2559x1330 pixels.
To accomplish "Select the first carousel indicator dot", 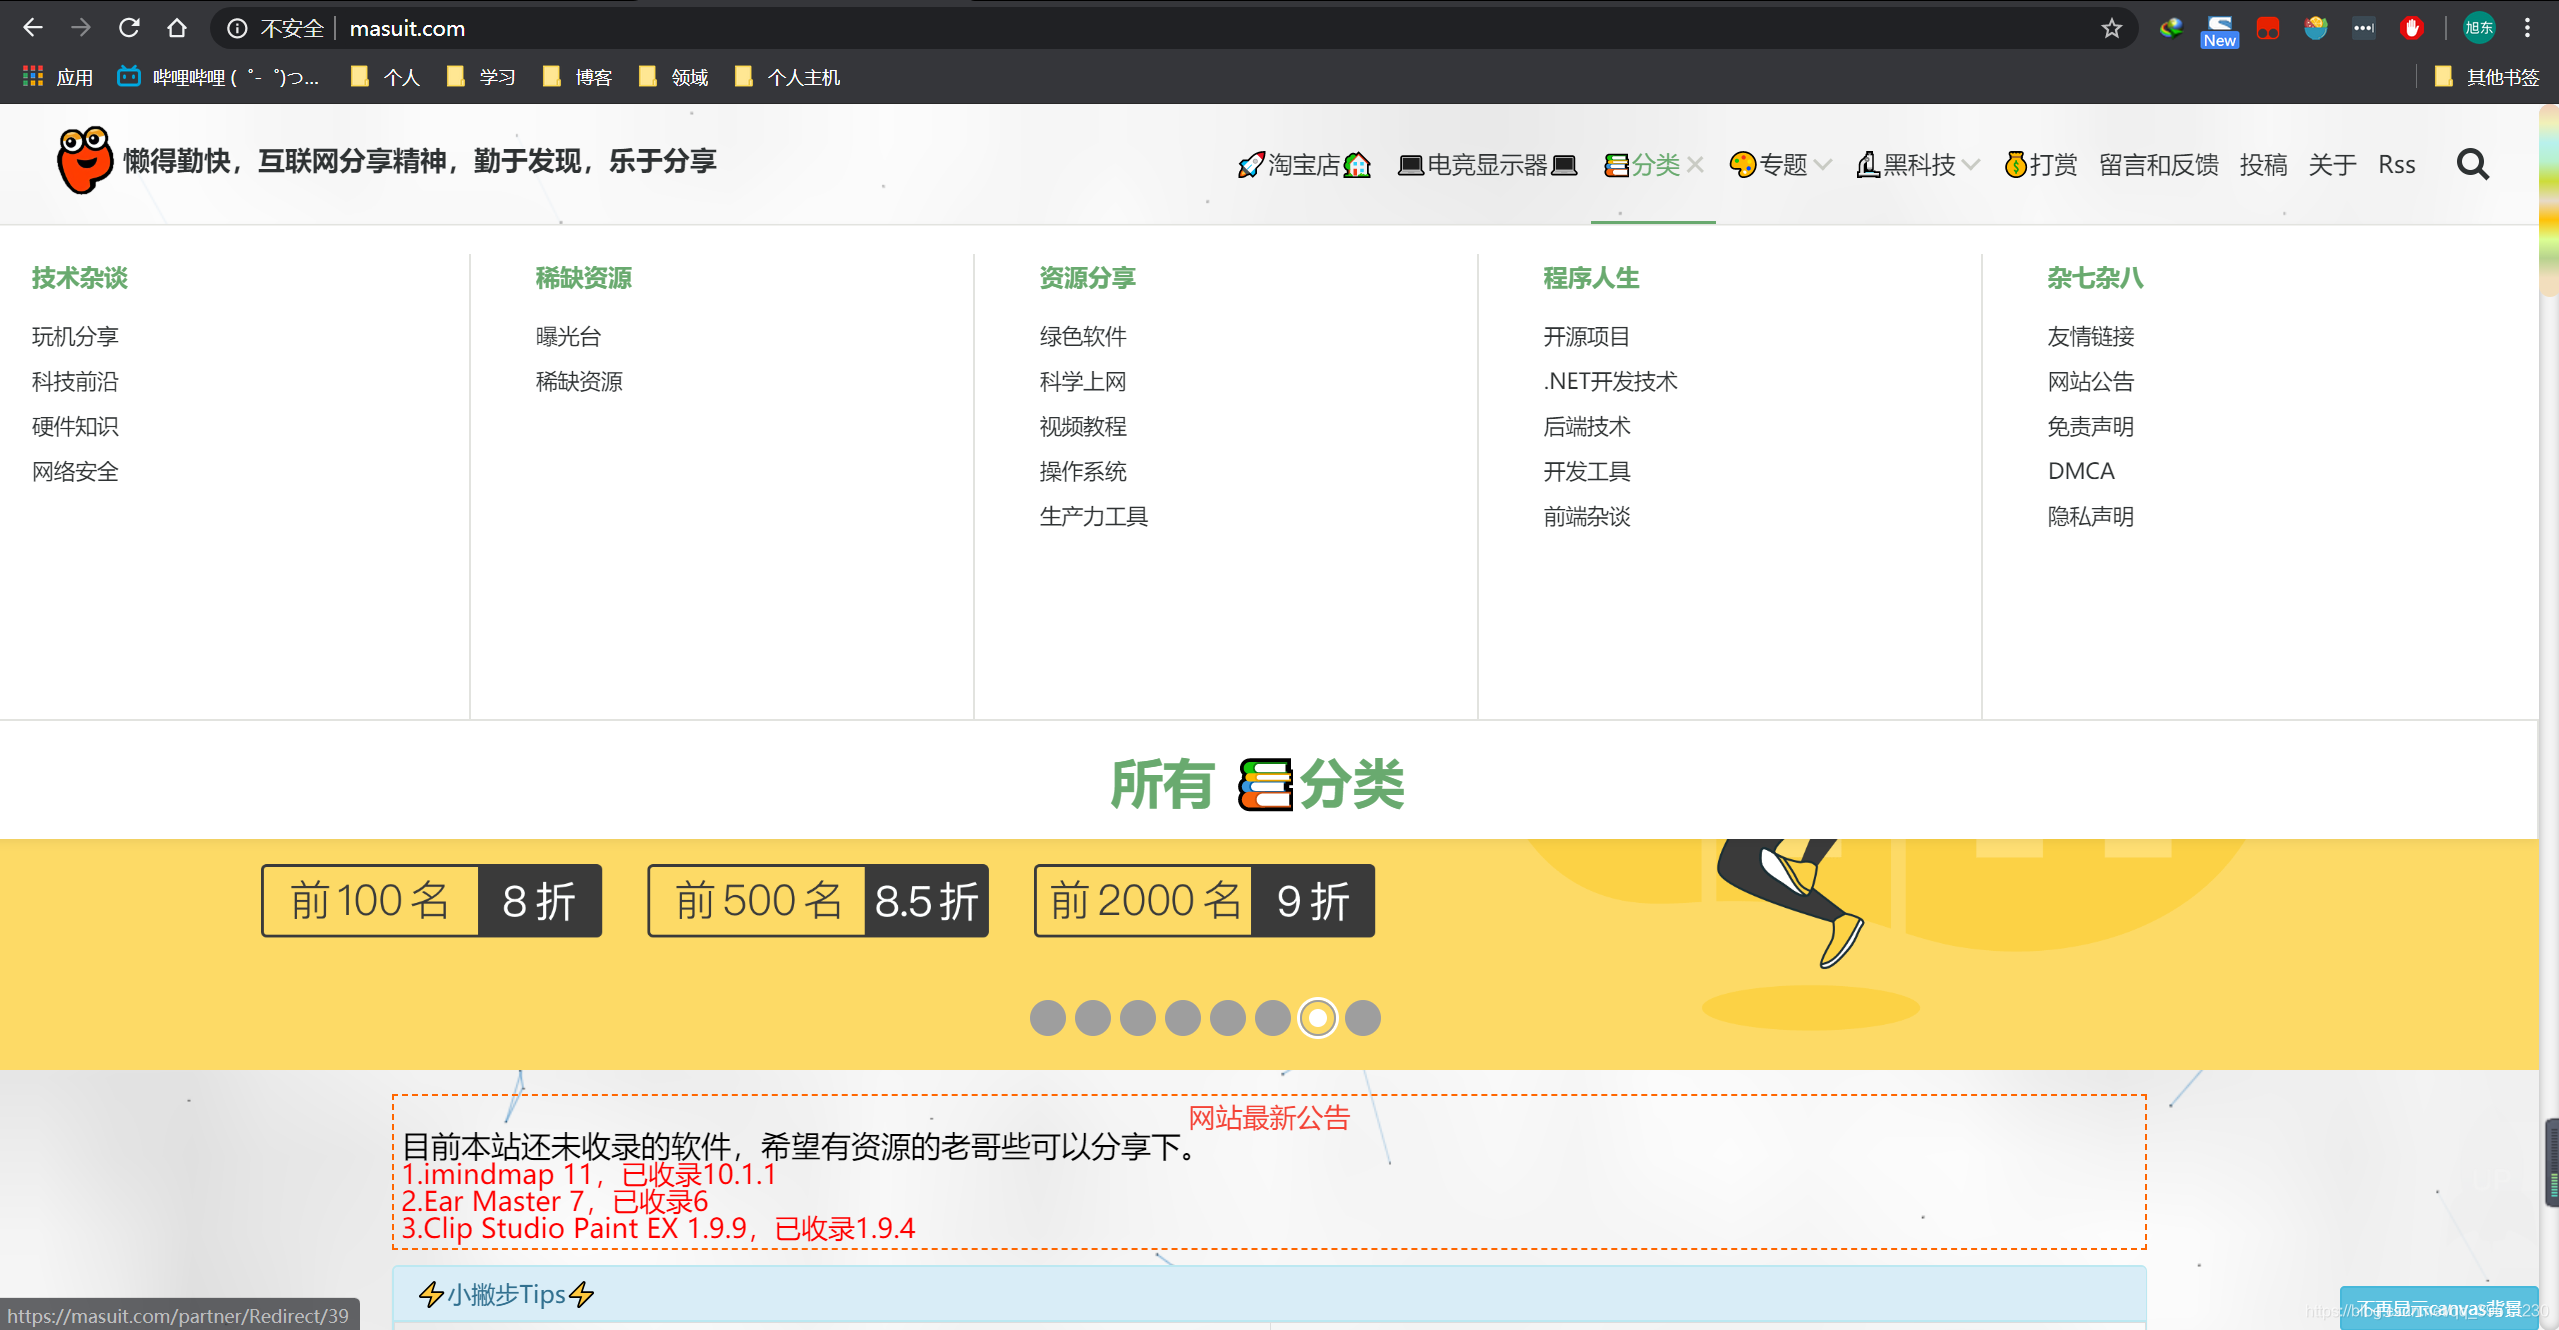I will [x=1048, y=1017].
